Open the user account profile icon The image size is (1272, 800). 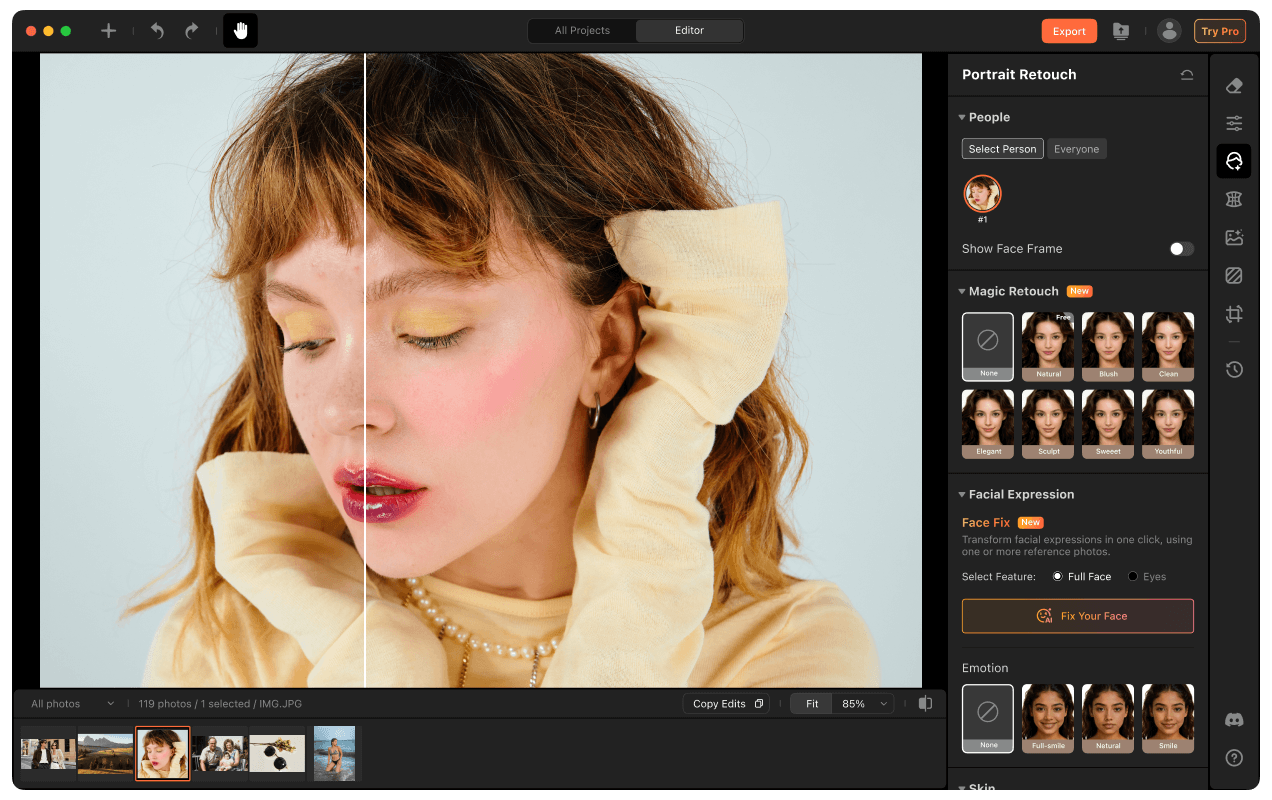(1169, 31)
